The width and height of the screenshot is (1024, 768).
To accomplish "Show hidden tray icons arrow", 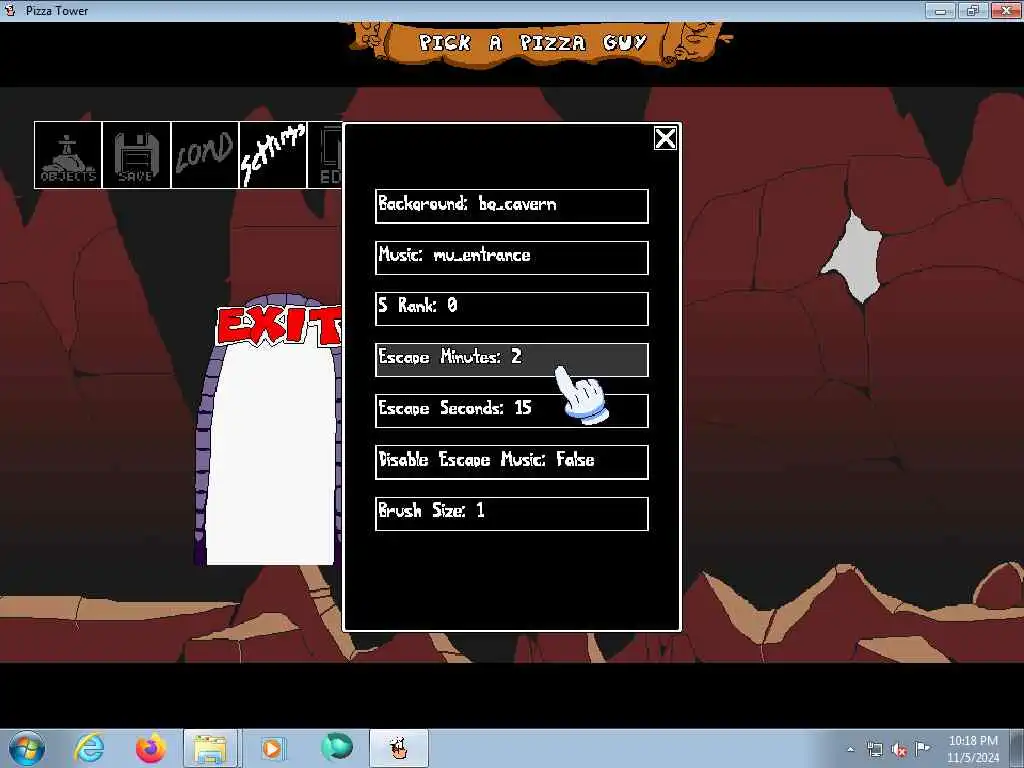I will point(850,749).
